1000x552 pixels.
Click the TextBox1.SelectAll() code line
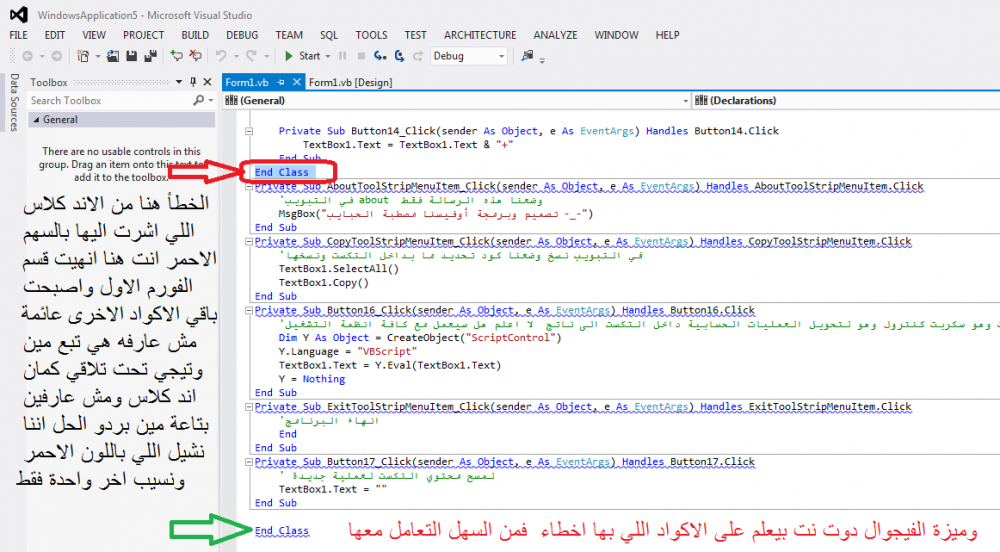[x=339, y=269]
